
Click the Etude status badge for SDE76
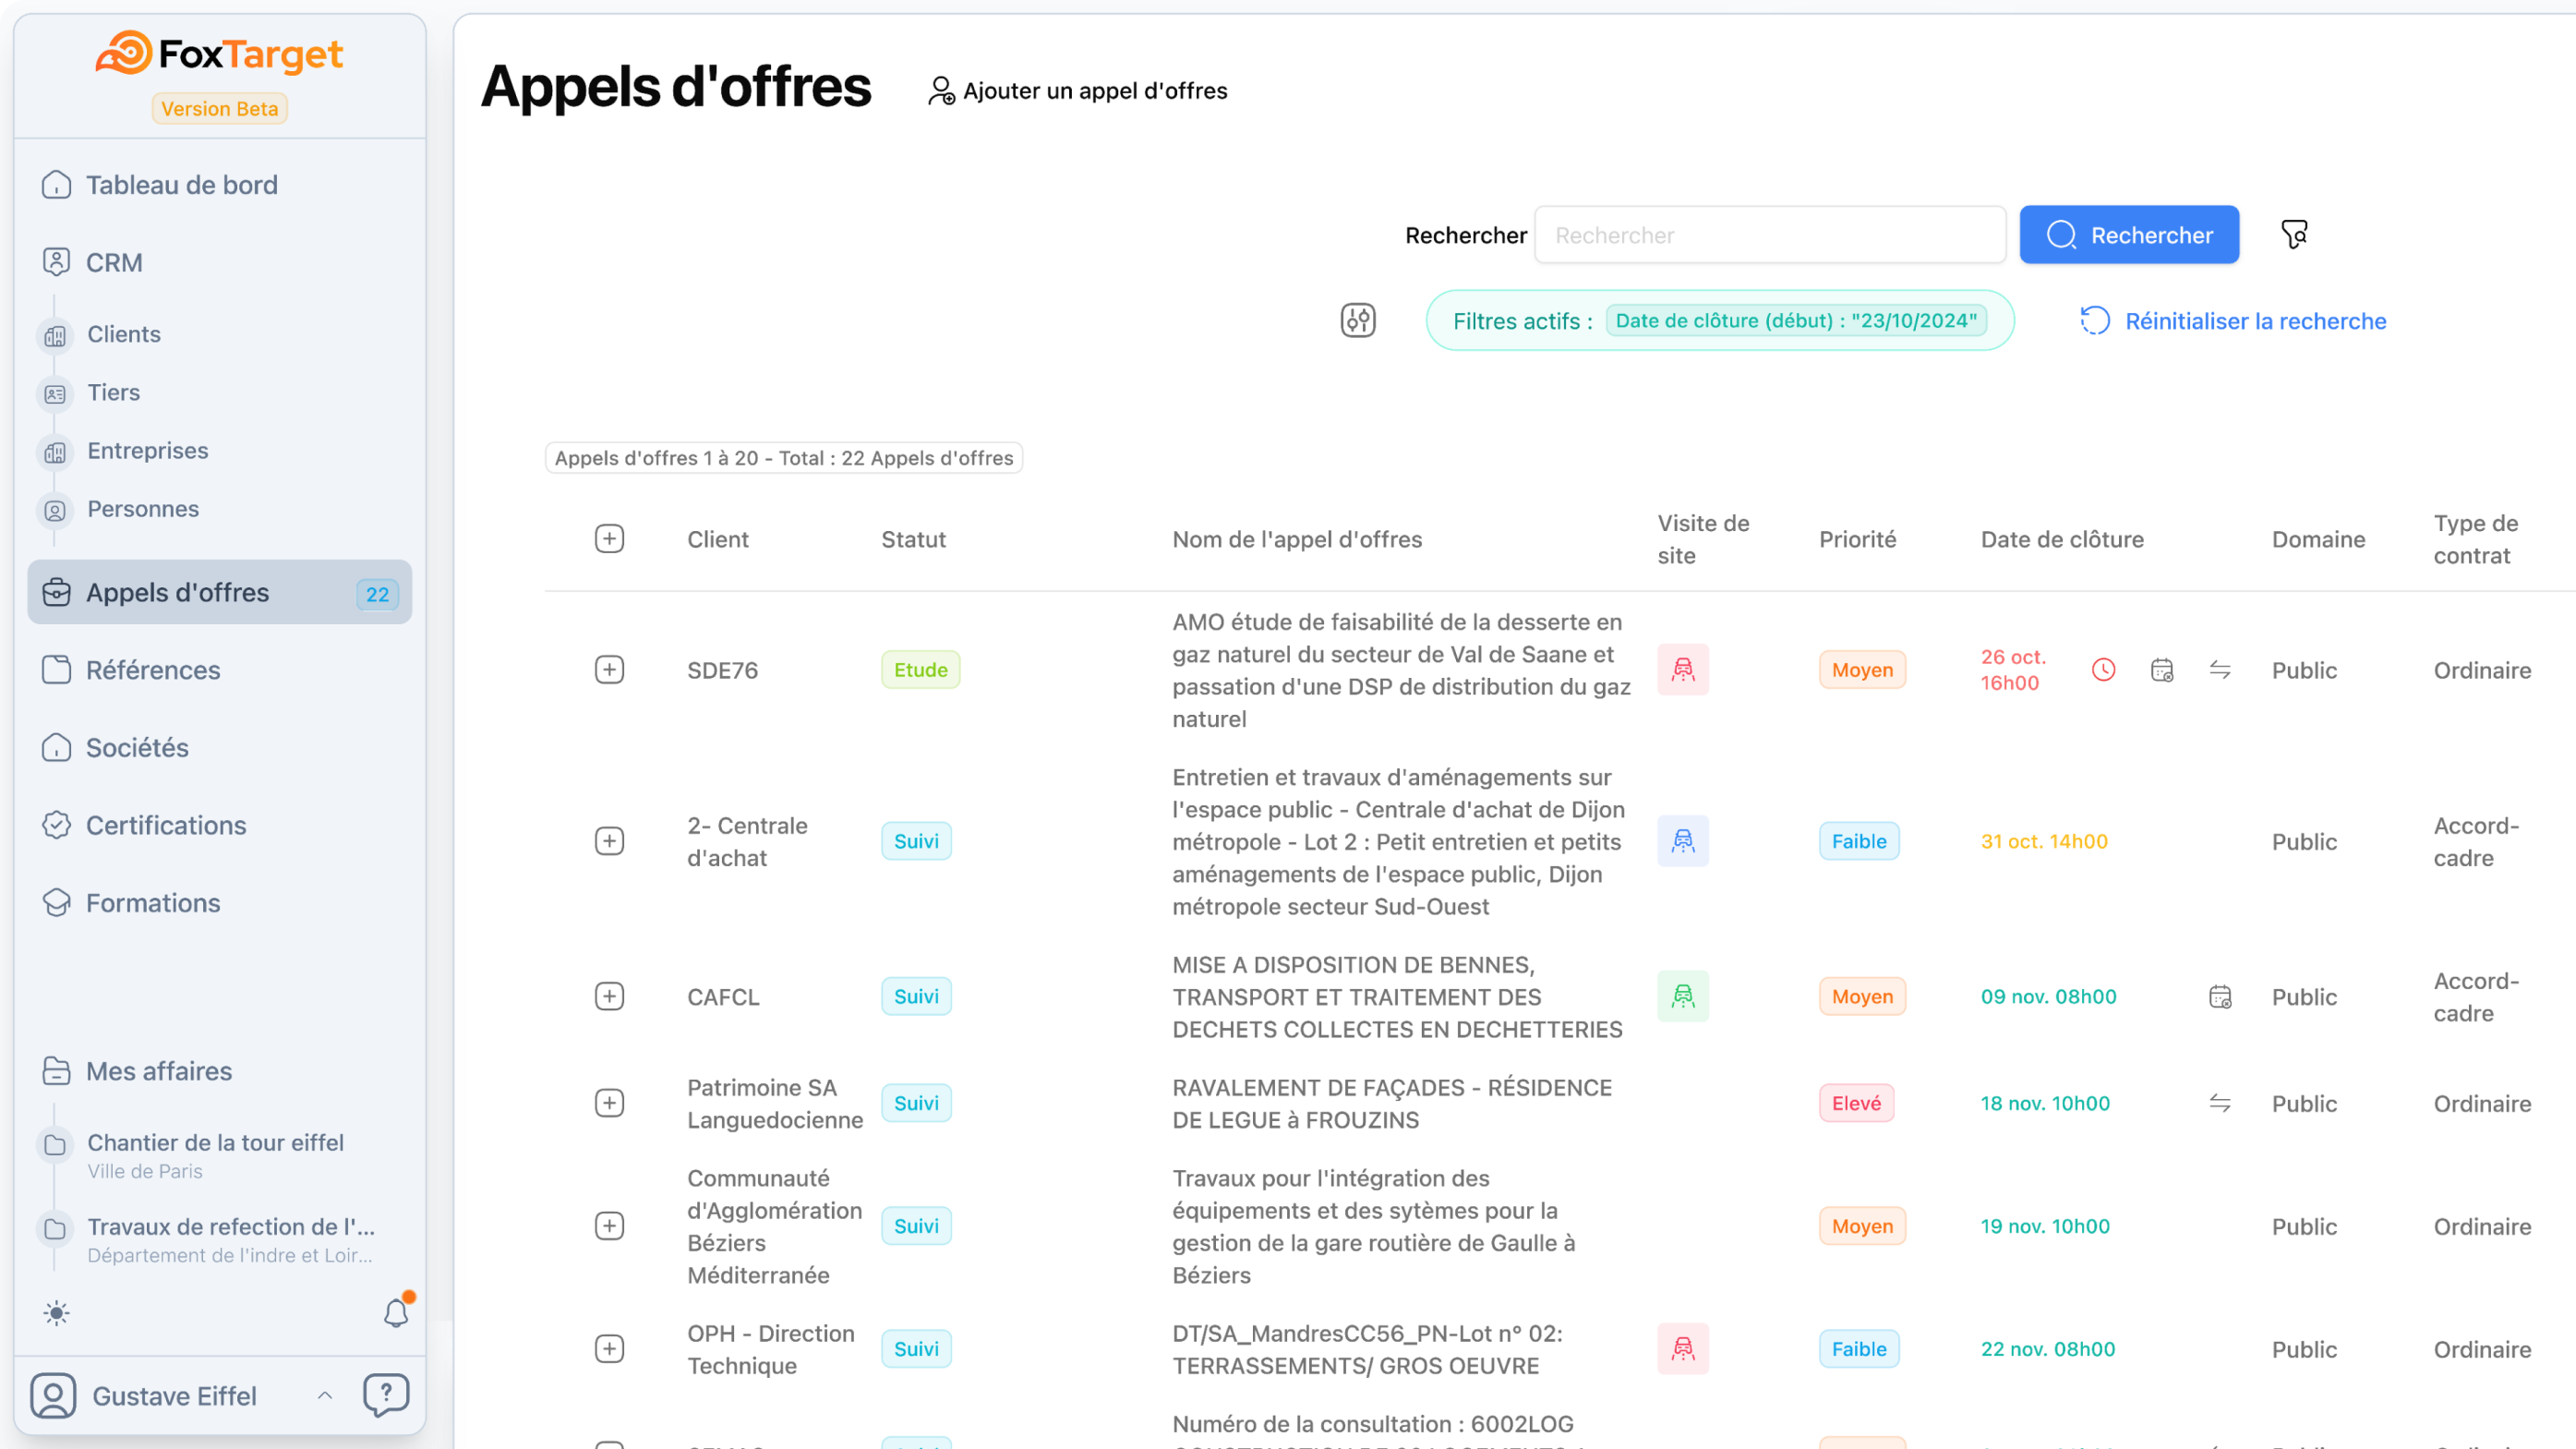coord(920,669)
